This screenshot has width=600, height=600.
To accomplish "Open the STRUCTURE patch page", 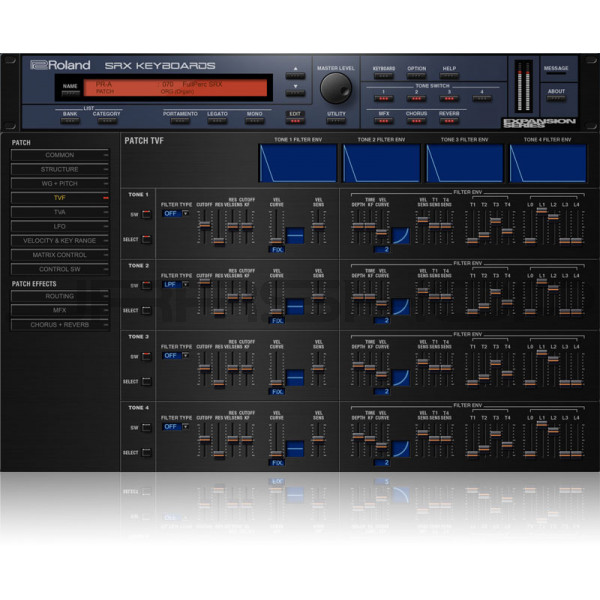I will pyautogui.click(x=60, y=169).
